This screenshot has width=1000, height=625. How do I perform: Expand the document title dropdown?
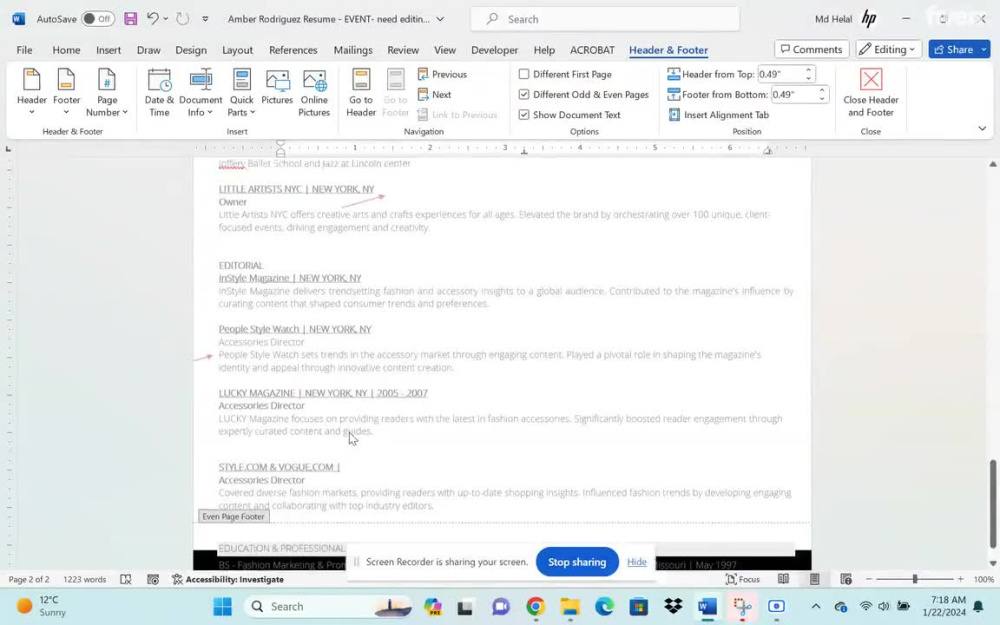(440, 19)
